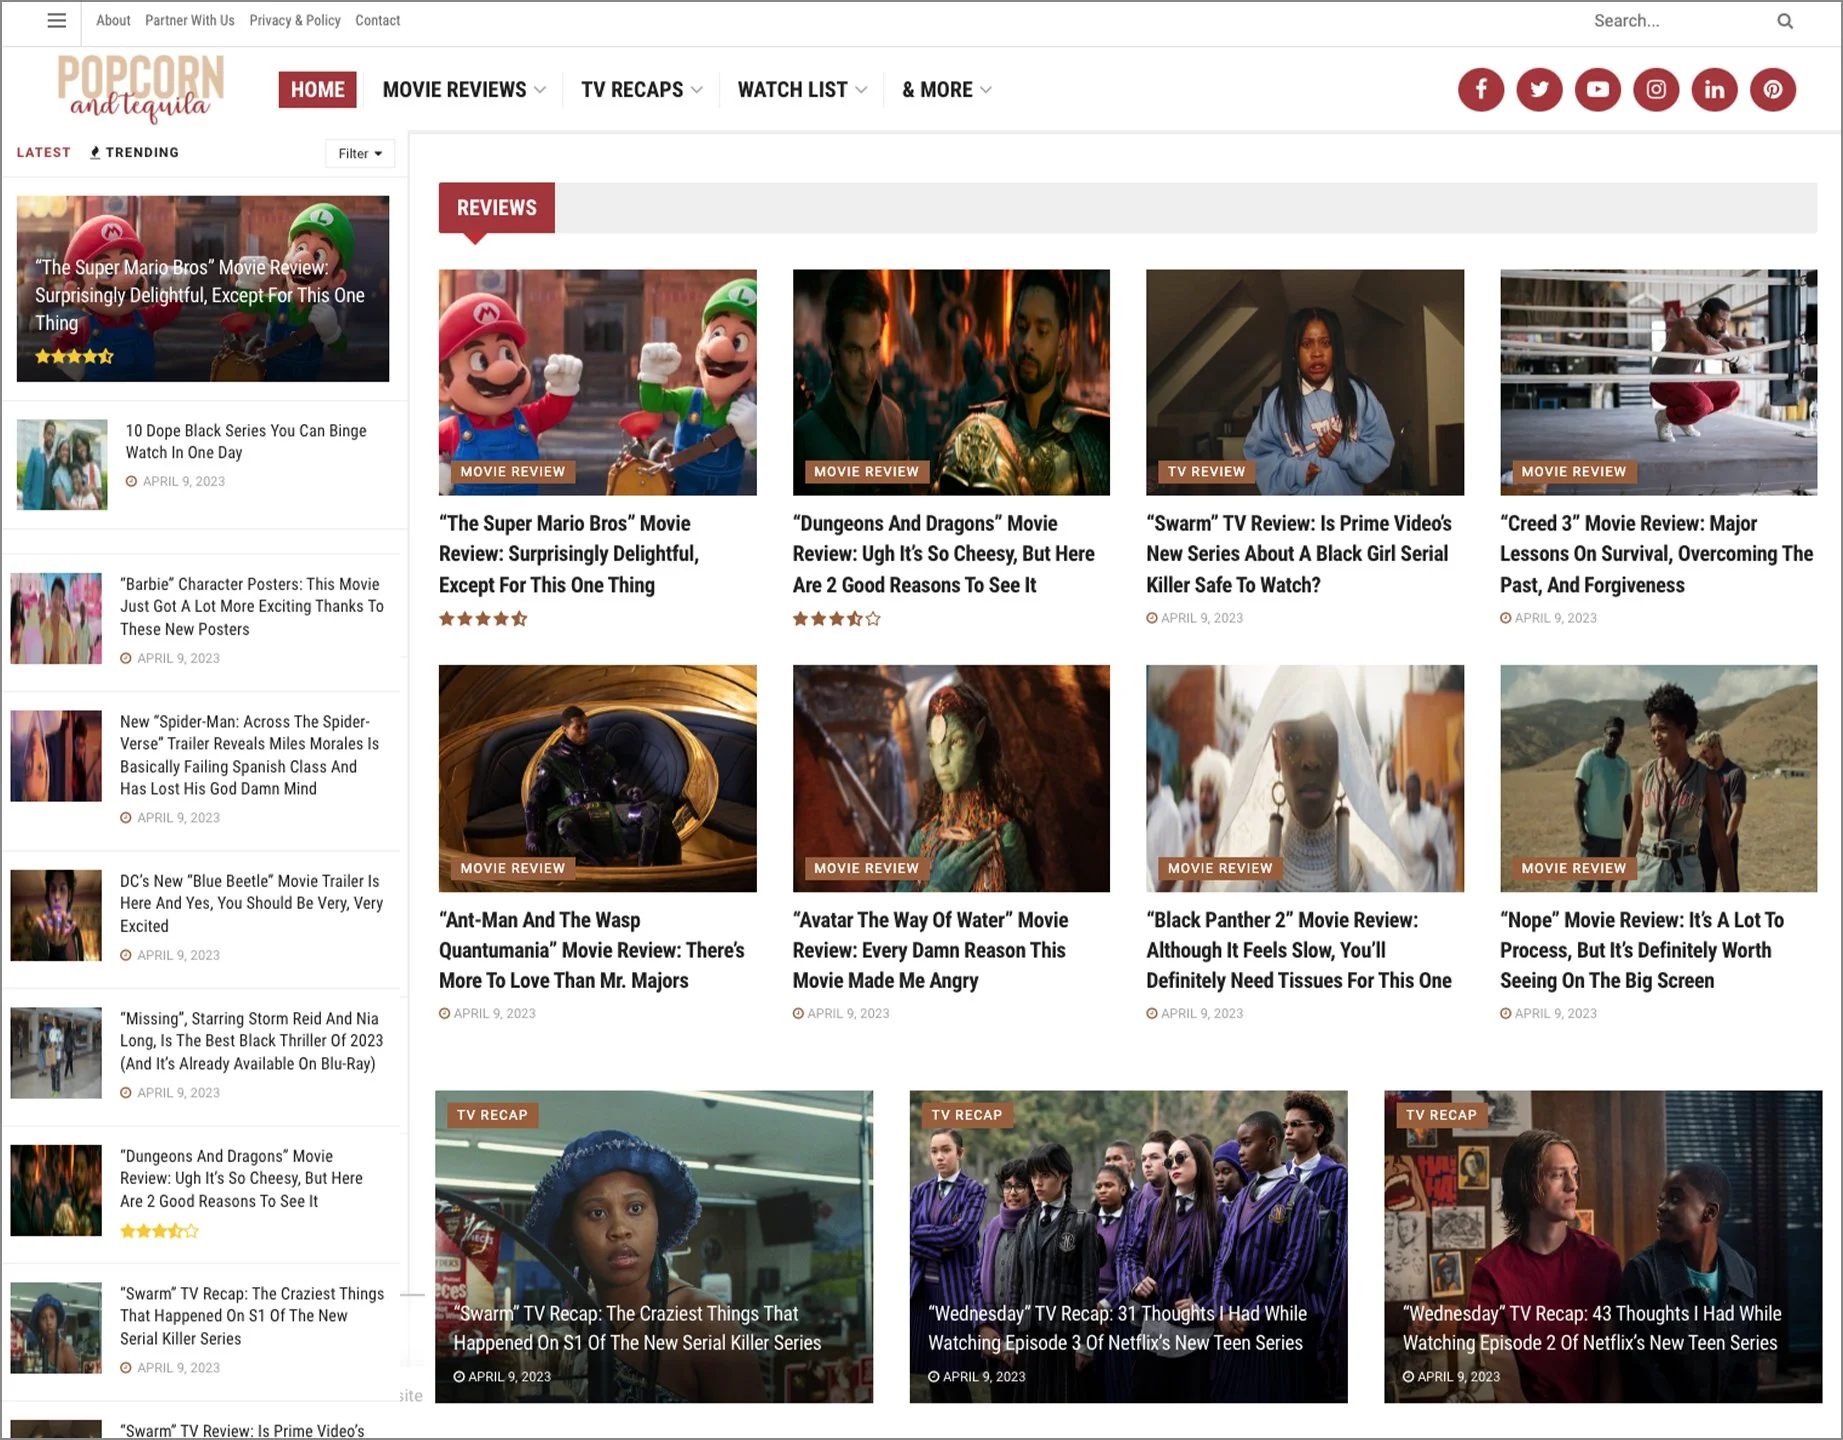1843x1440 pixels.
Task: Click the TV Review tag on Swarm card
Action: coord(1207,472)
